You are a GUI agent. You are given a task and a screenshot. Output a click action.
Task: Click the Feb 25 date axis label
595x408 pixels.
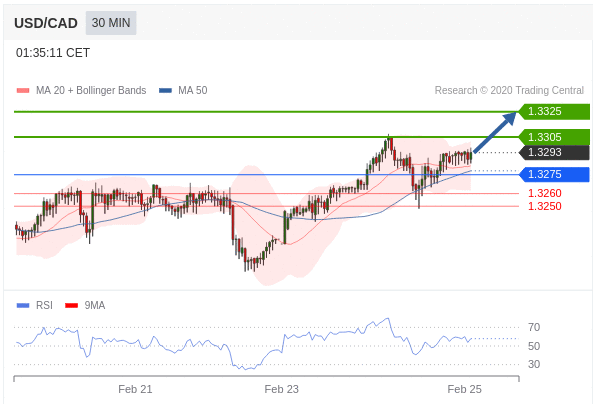click(464, 389)
